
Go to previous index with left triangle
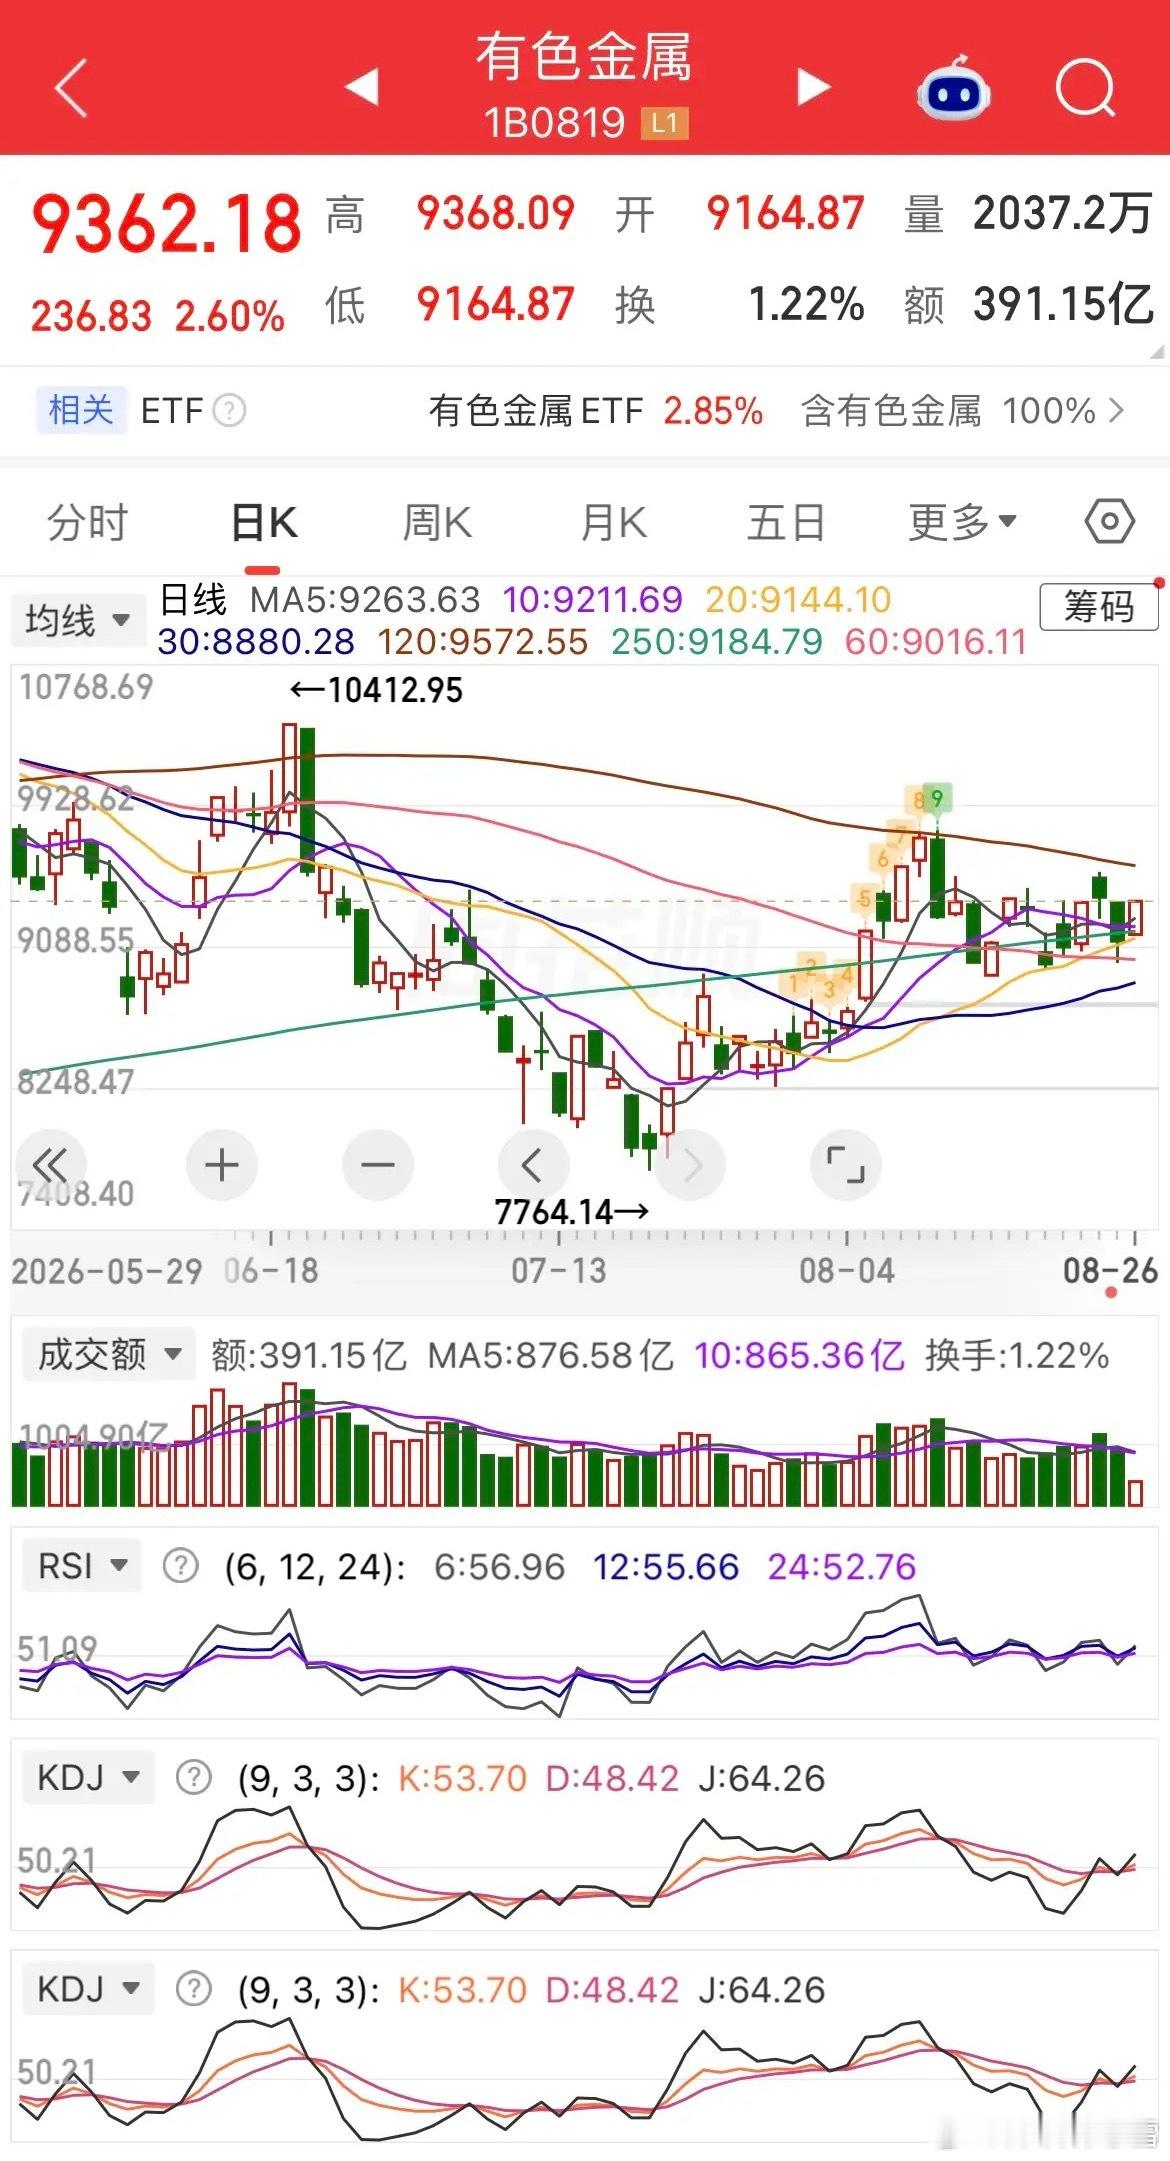[x=362, y=87]
